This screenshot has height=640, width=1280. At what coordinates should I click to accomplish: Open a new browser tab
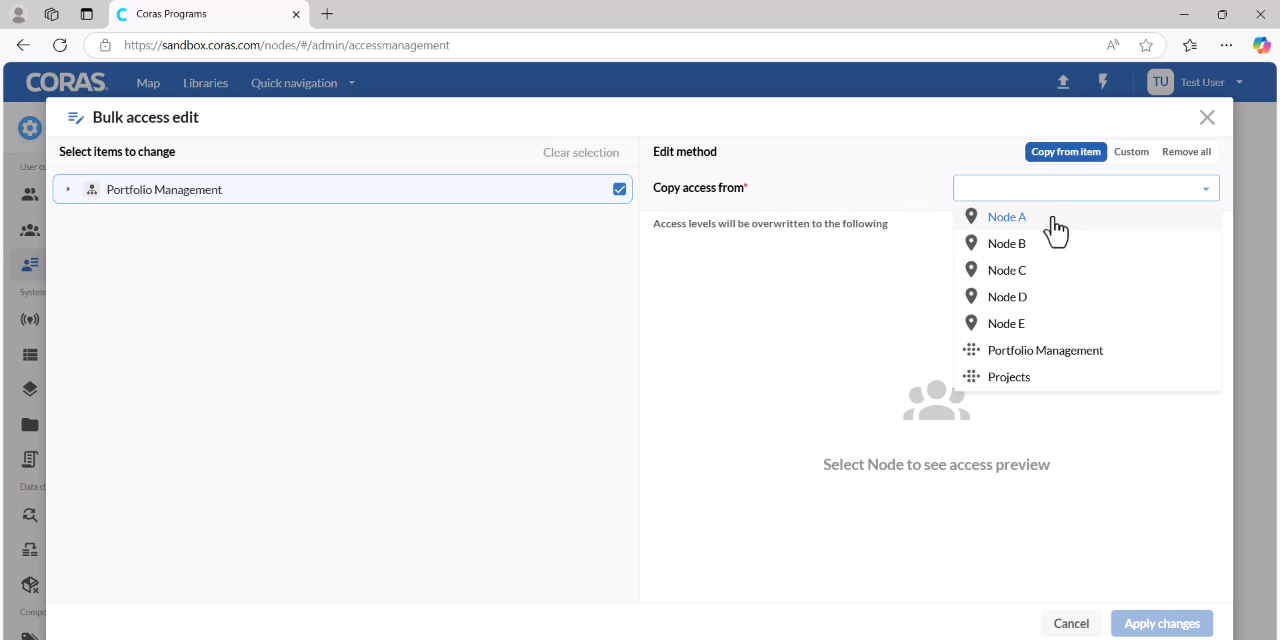tap(327, 14)
